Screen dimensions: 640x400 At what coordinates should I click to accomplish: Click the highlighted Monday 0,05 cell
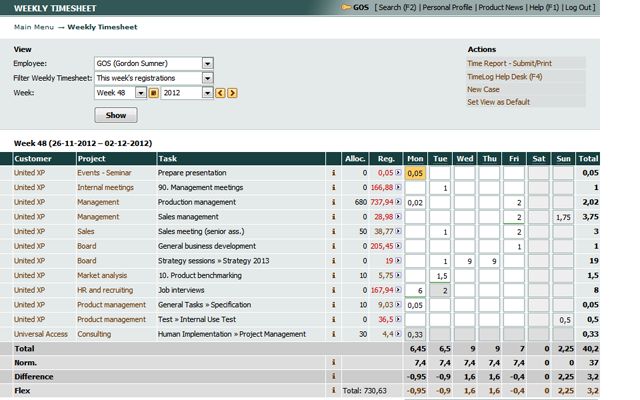point(415,173)
